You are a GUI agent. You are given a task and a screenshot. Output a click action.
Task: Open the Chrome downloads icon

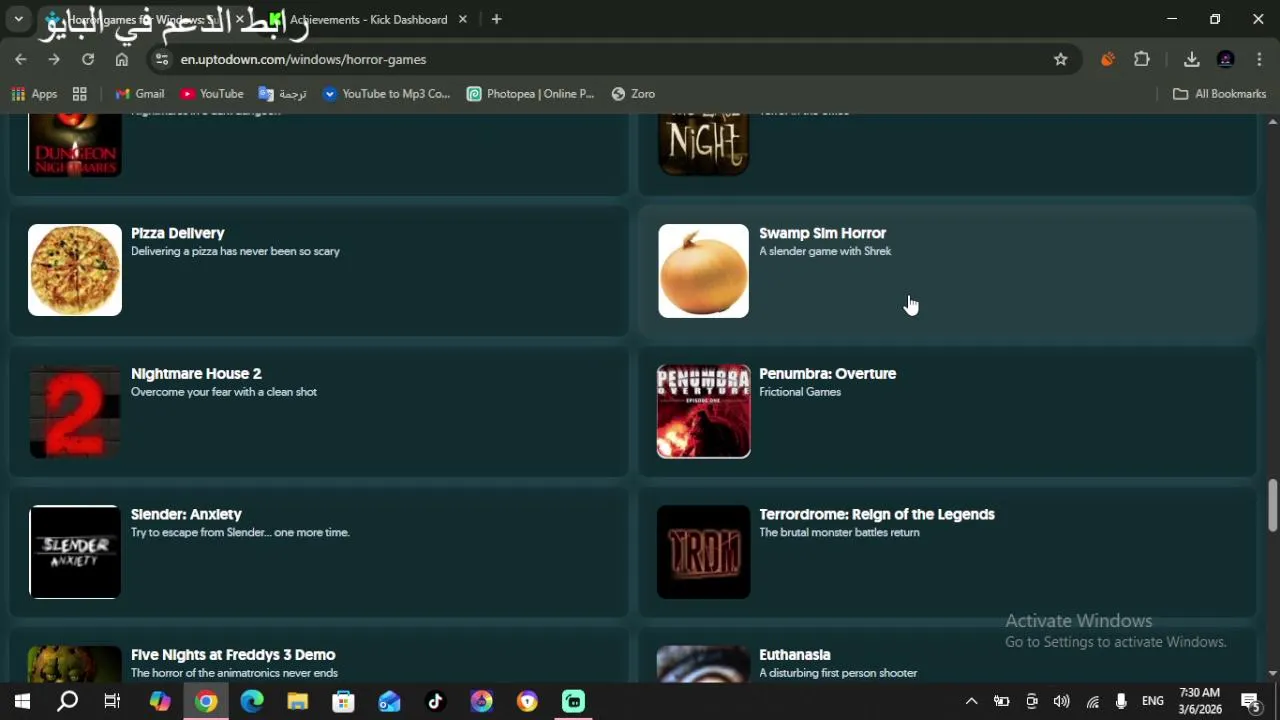point(1192,59)
